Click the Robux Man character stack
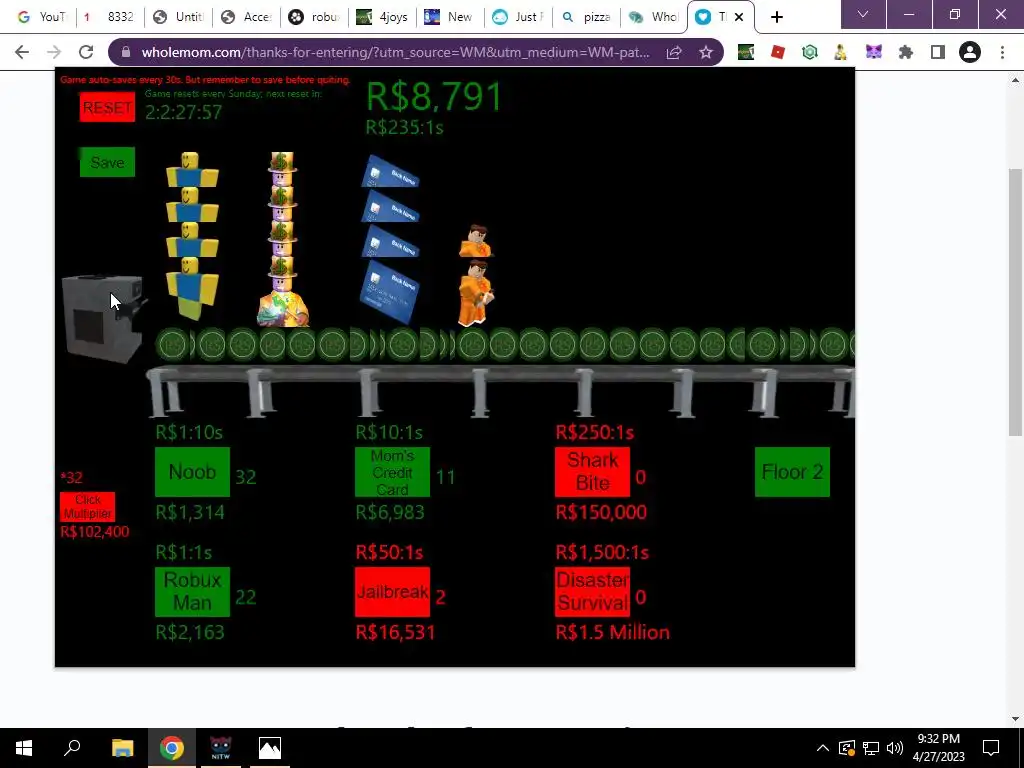 click(x=283, y=239)
